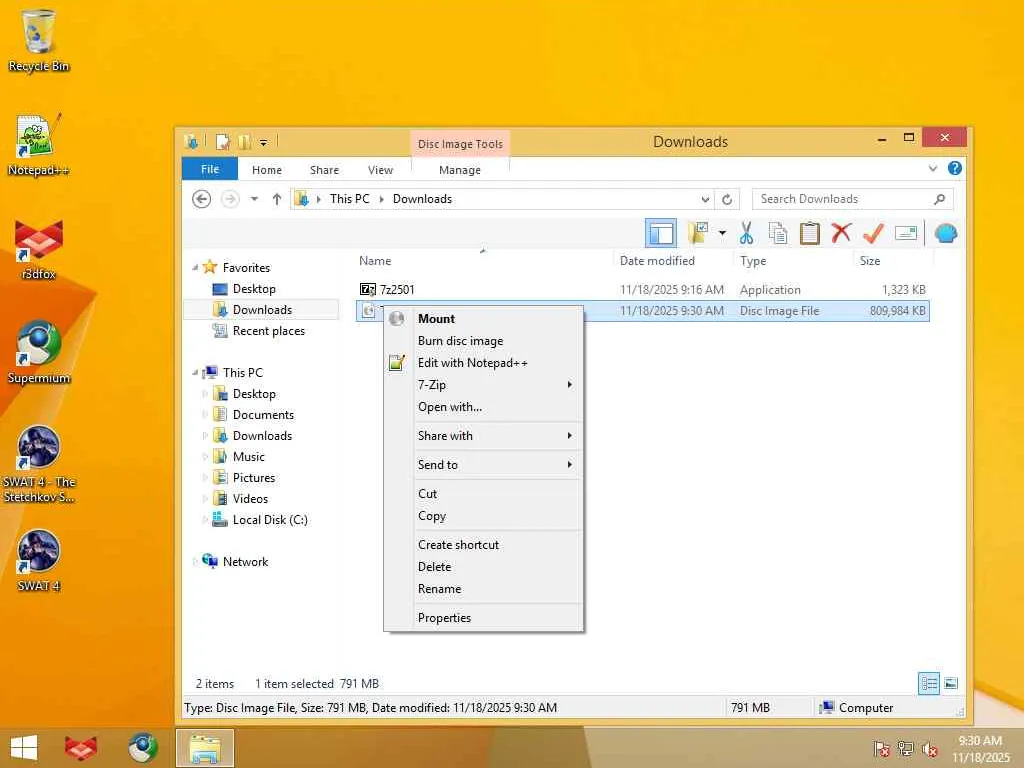Select Desktop under Favorites
Image resolution: width=1024 pixels, height=768 pixels.
pyautogui.click(x=254, y=289)
